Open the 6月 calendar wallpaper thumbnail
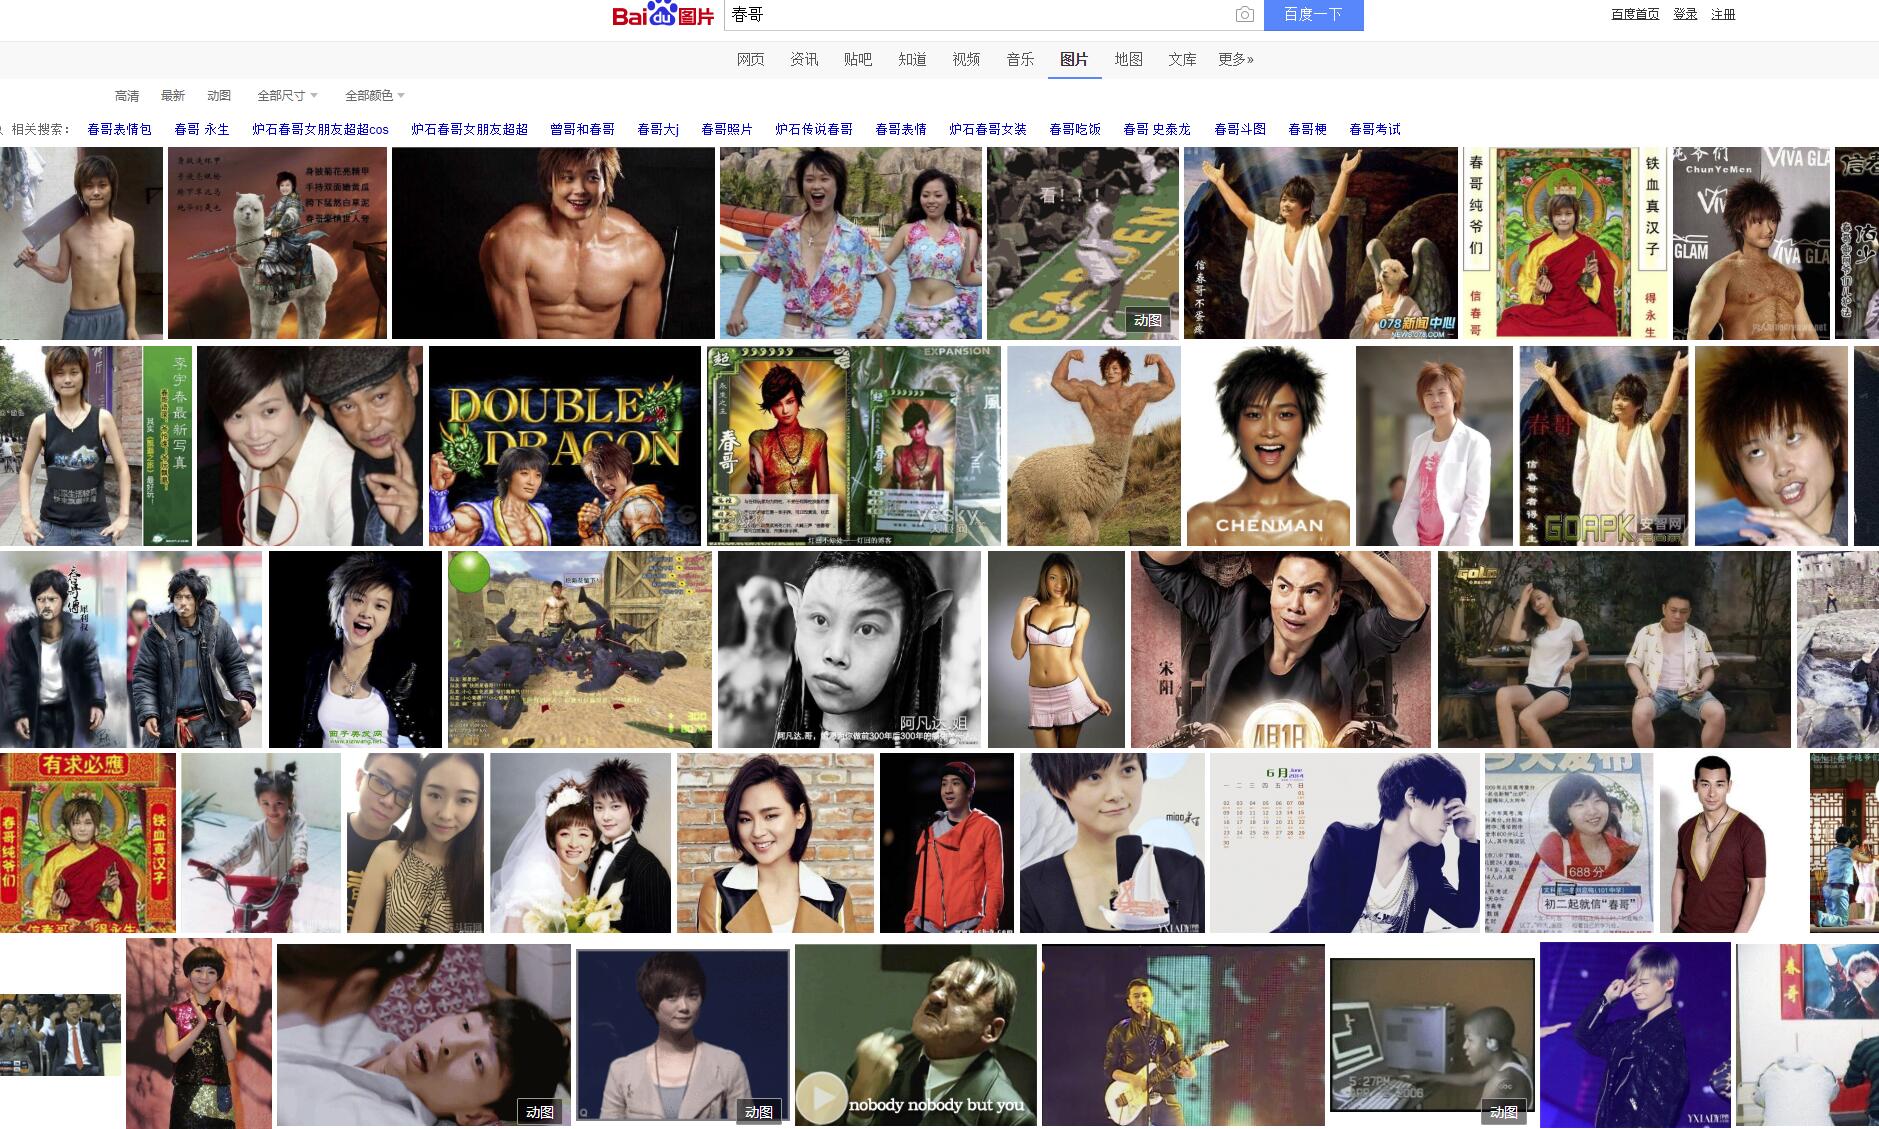Screen dimensions: 1879x1129 click(x=1345, y=843)
